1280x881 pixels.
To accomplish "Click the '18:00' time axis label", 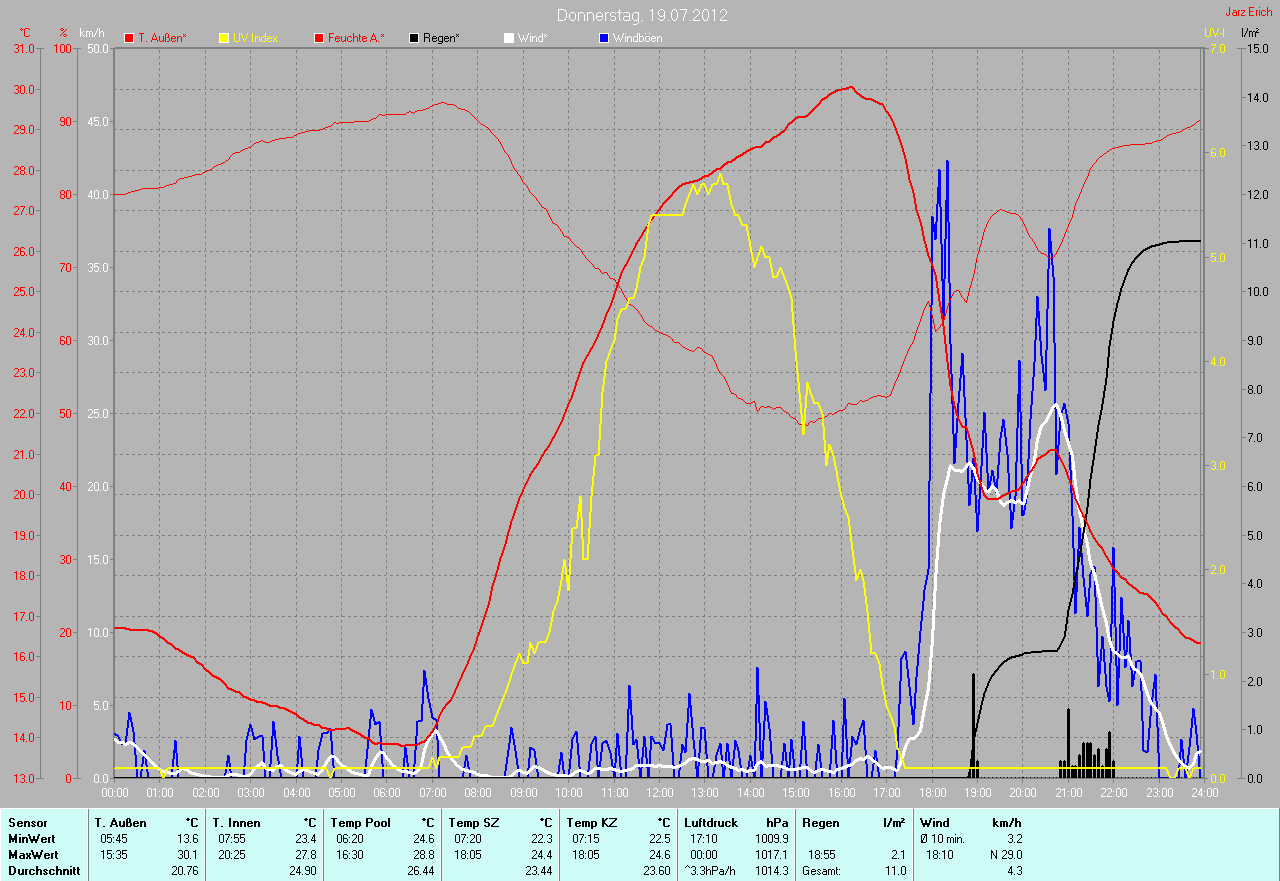I will tap(932, 793).
